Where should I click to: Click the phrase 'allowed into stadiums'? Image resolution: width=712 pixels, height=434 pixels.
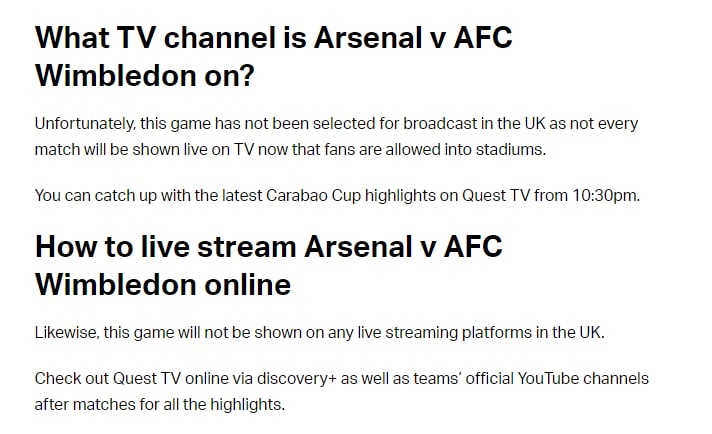465,149
